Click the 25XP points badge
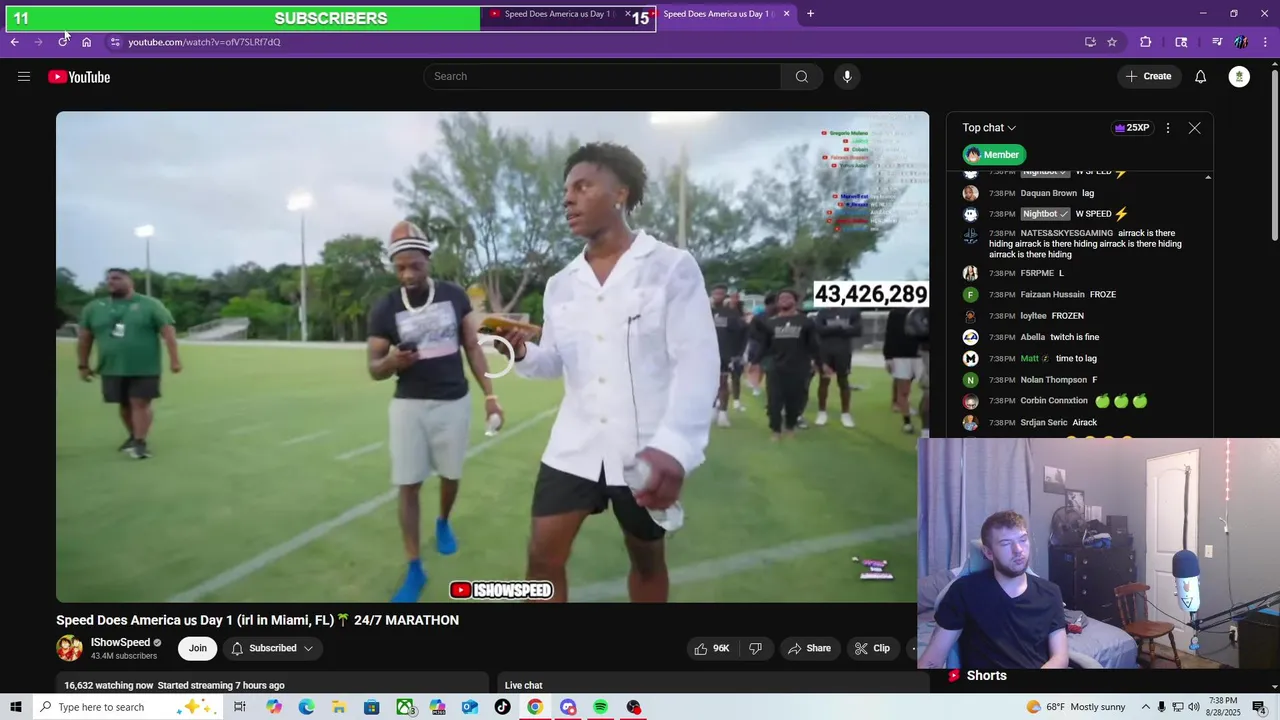Screen dimensions: 1280x720 click(1131, 128)
